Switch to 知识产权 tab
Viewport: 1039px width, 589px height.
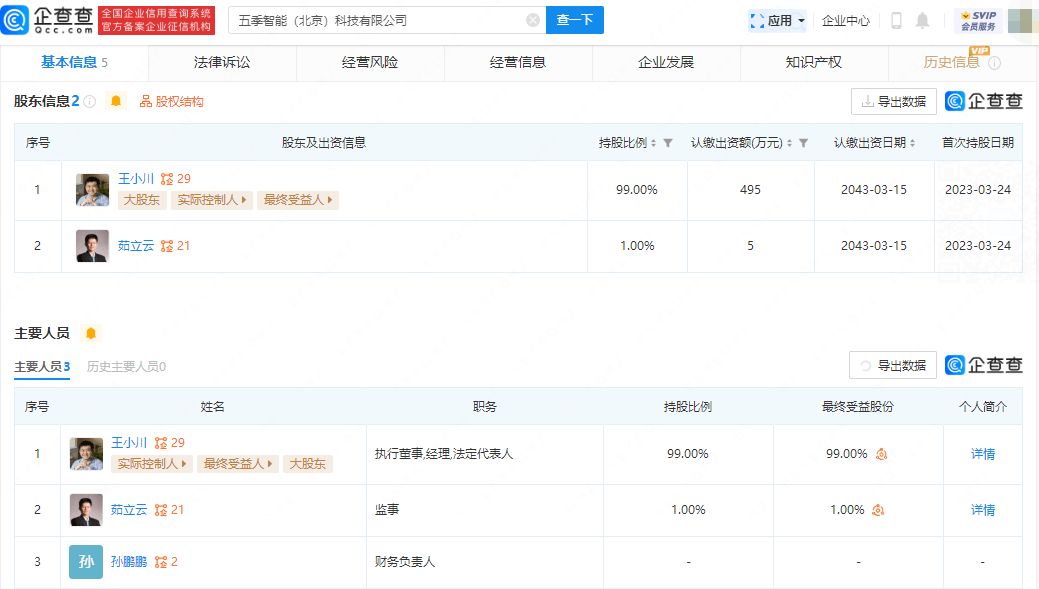pyautogui.click(x=814, y=62)
